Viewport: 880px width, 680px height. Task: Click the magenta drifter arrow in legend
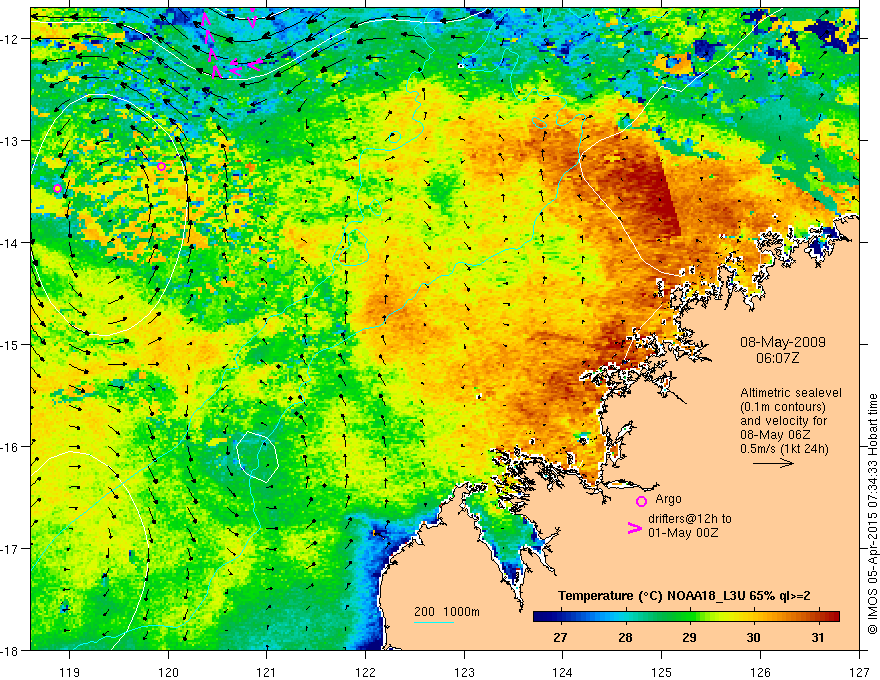pos(635,528)
